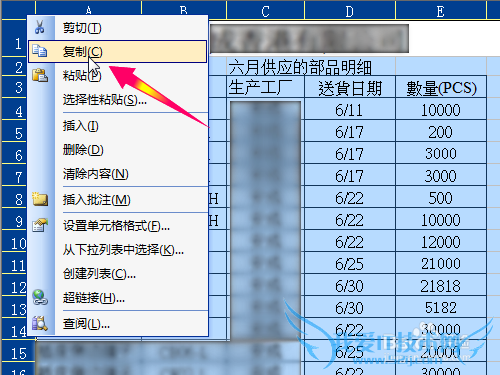Click the Paste clipboard icon
Screen dimensions: 500x375
pyautogui.click(x=40, y=75)
